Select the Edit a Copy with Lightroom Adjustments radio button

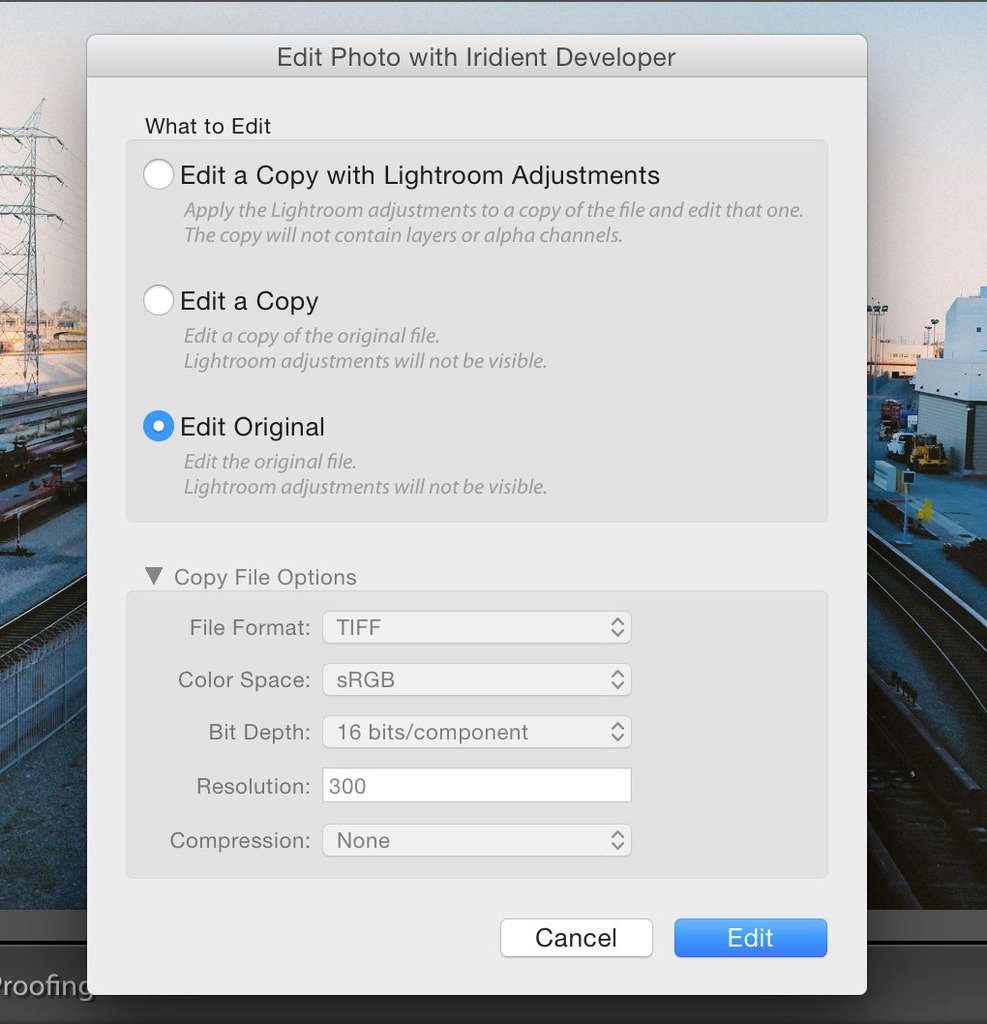[x=159, y=175]
